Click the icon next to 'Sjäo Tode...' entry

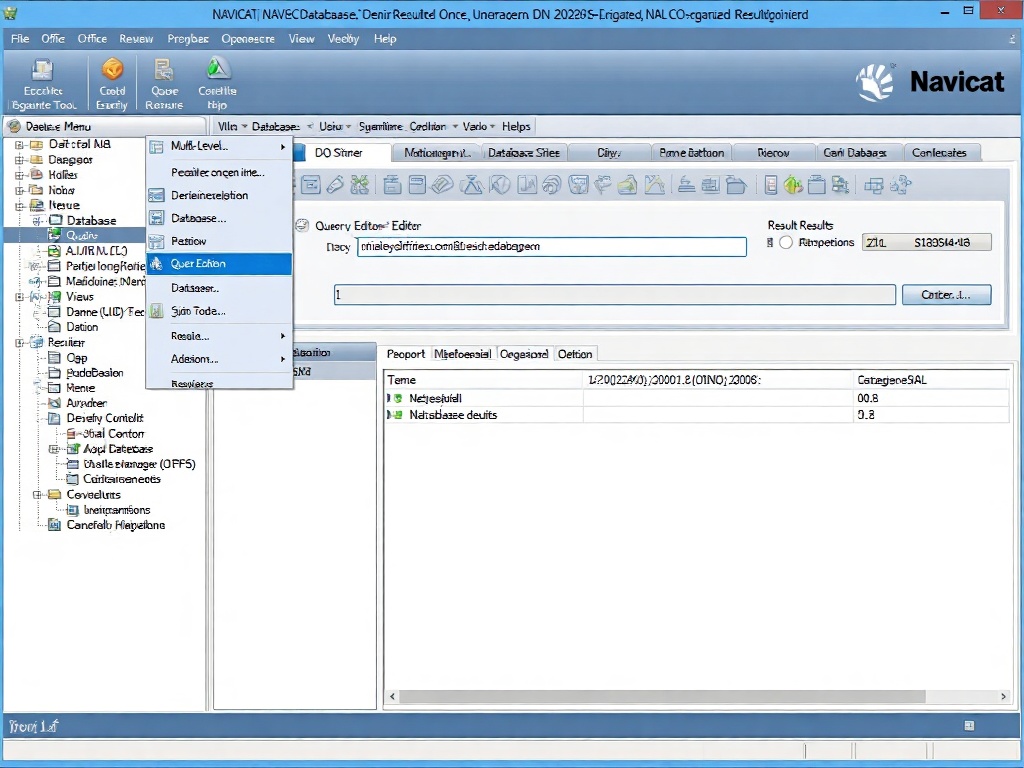click(157, 311)
